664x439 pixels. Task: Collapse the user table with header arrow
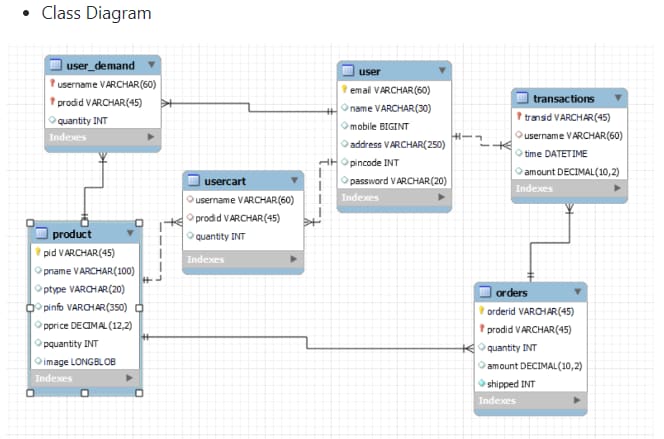tap(441, 72)
